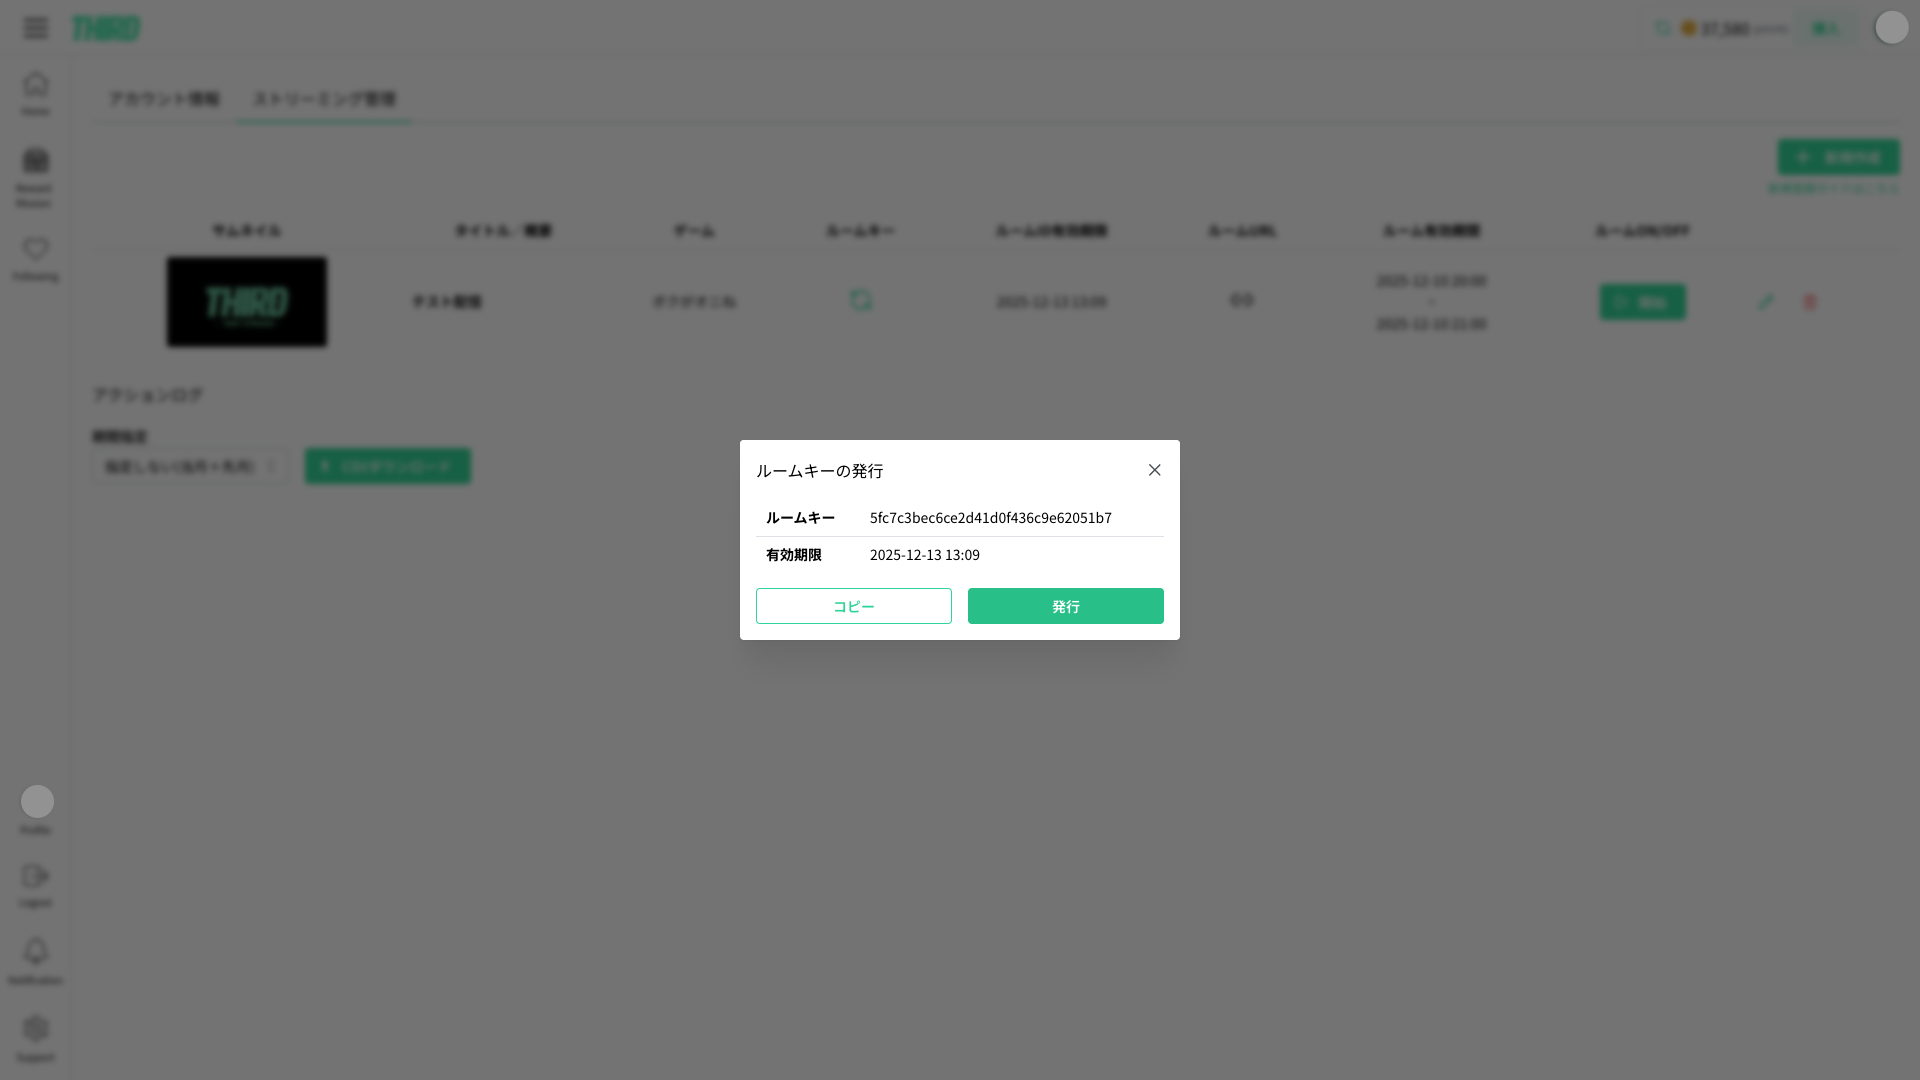Click the コピー button
The width and height of the screenshot is (1920, 1080).
[x=853, y=606]
